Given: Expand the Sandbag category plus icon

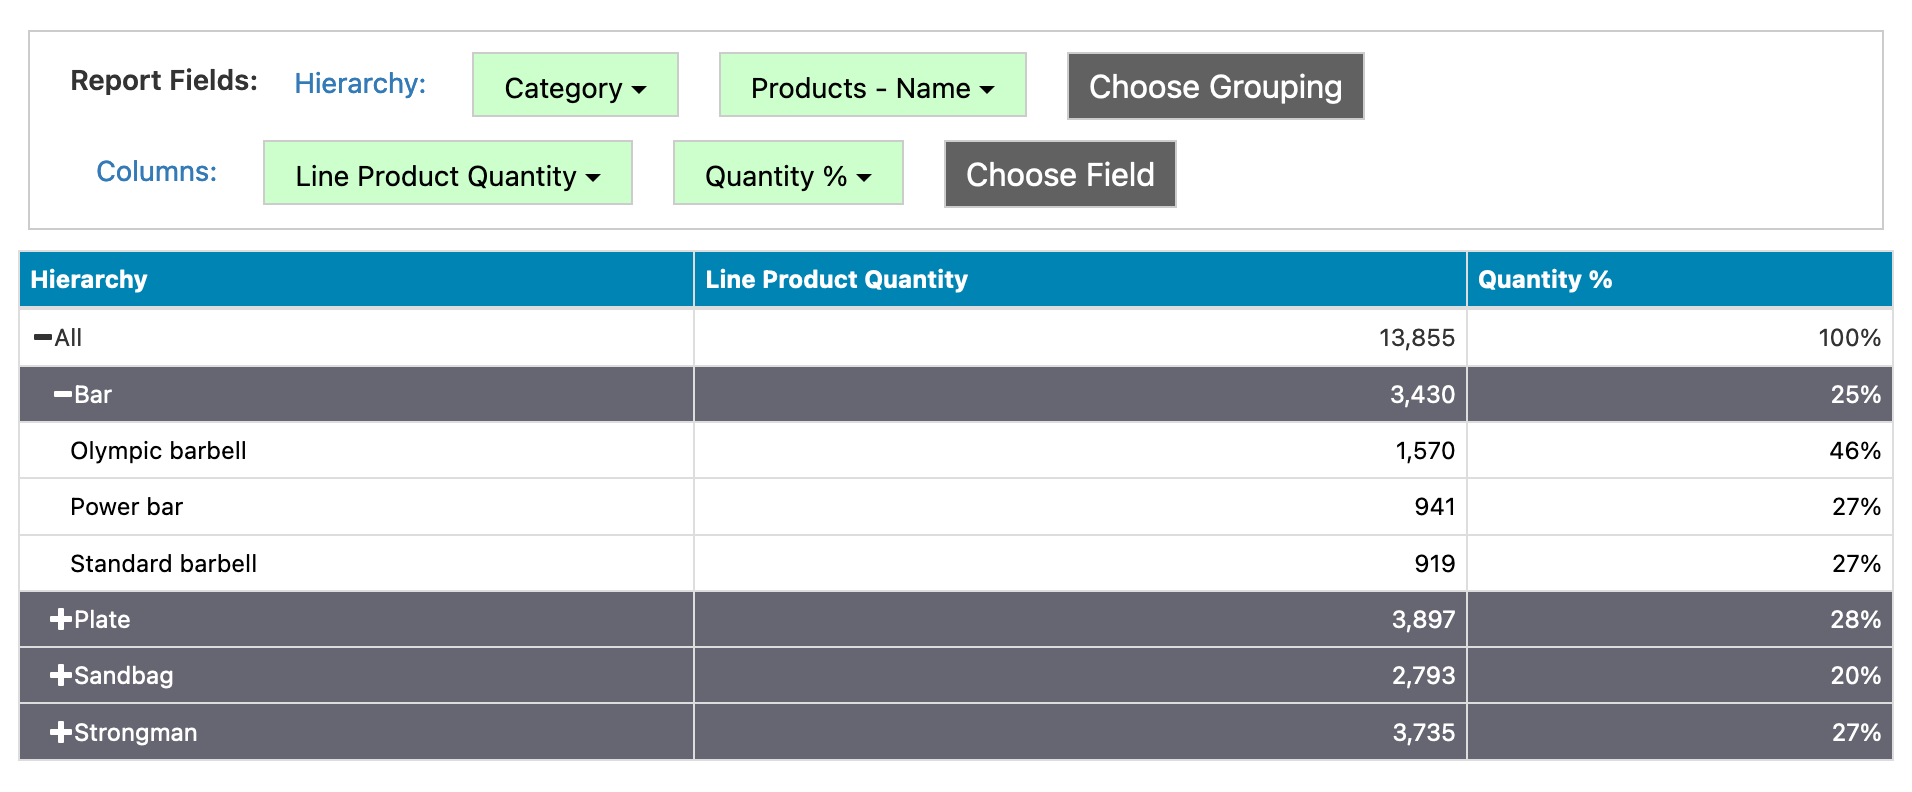Looking at the screenshot, I should pyautogui.click(x=61, y=676).
